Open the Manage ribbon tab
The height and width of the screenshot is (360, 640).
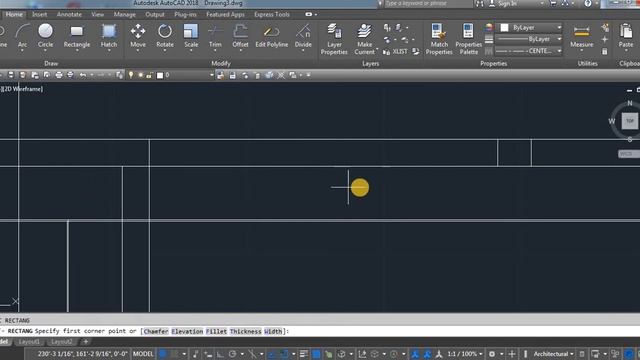(x=124, y=14)
